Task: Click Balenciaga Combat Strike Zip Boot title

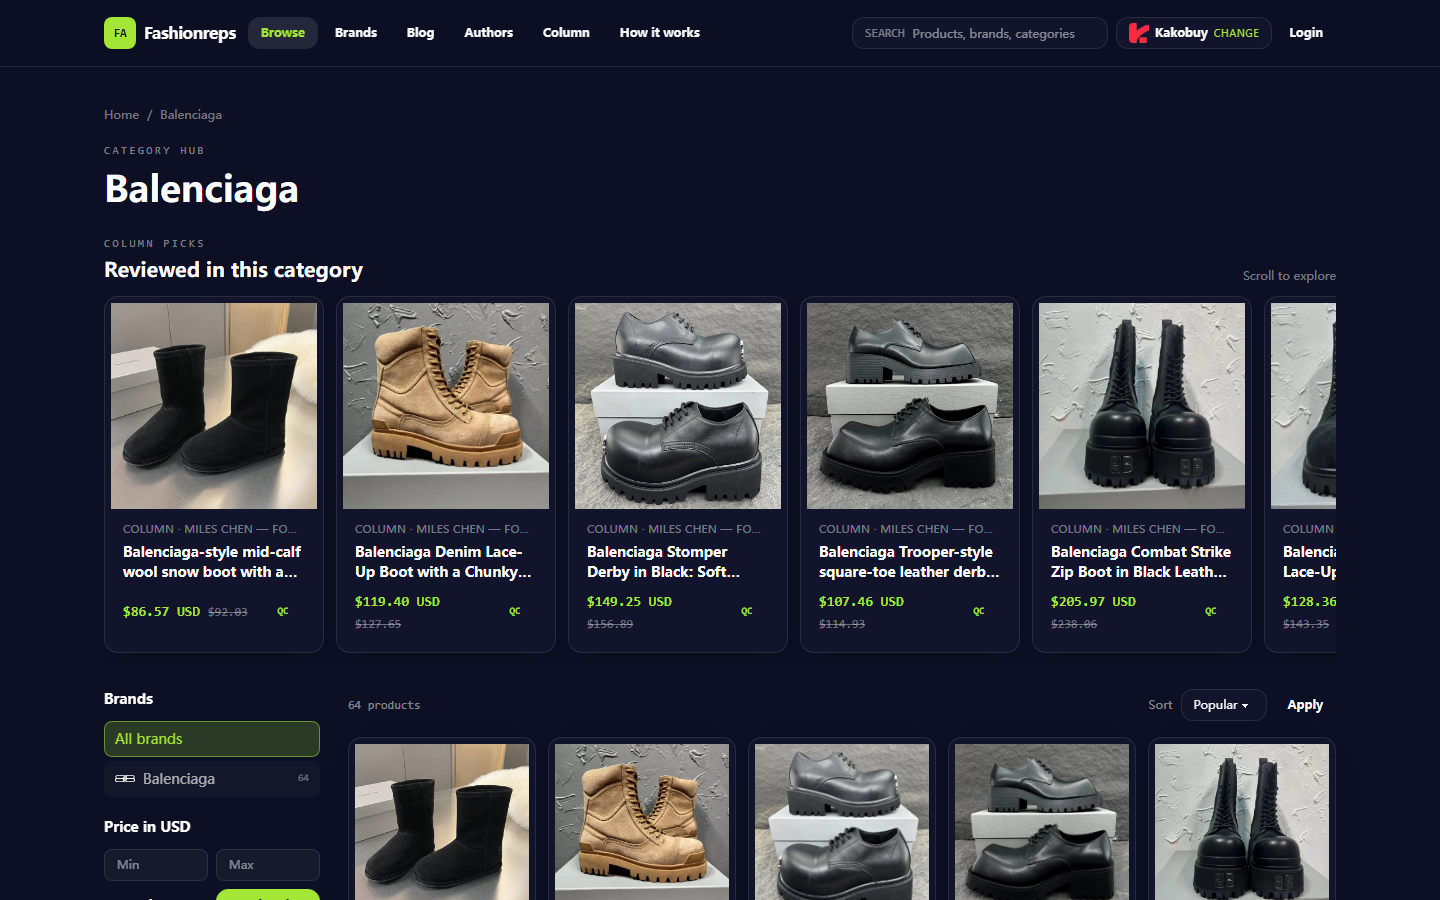Action: coord(1141,562)
